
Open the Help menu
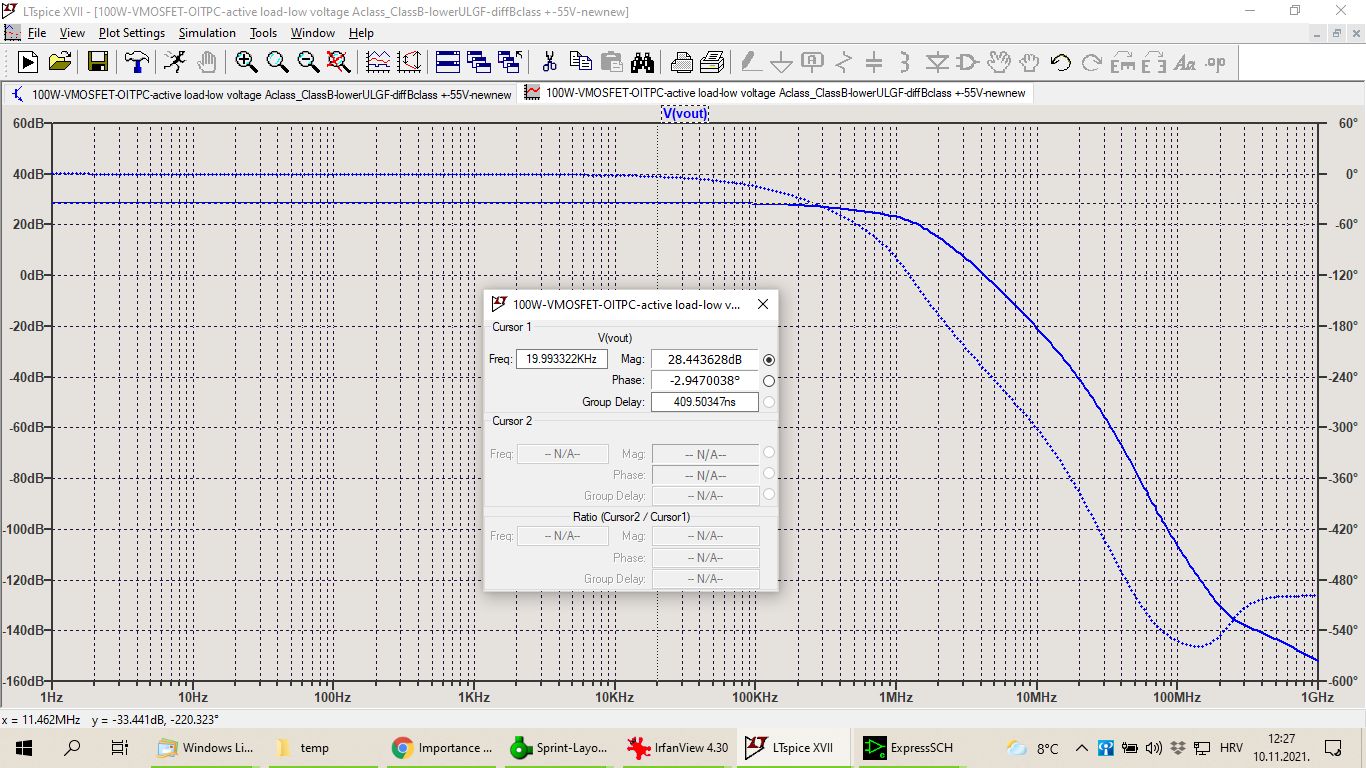pos(361,33)
